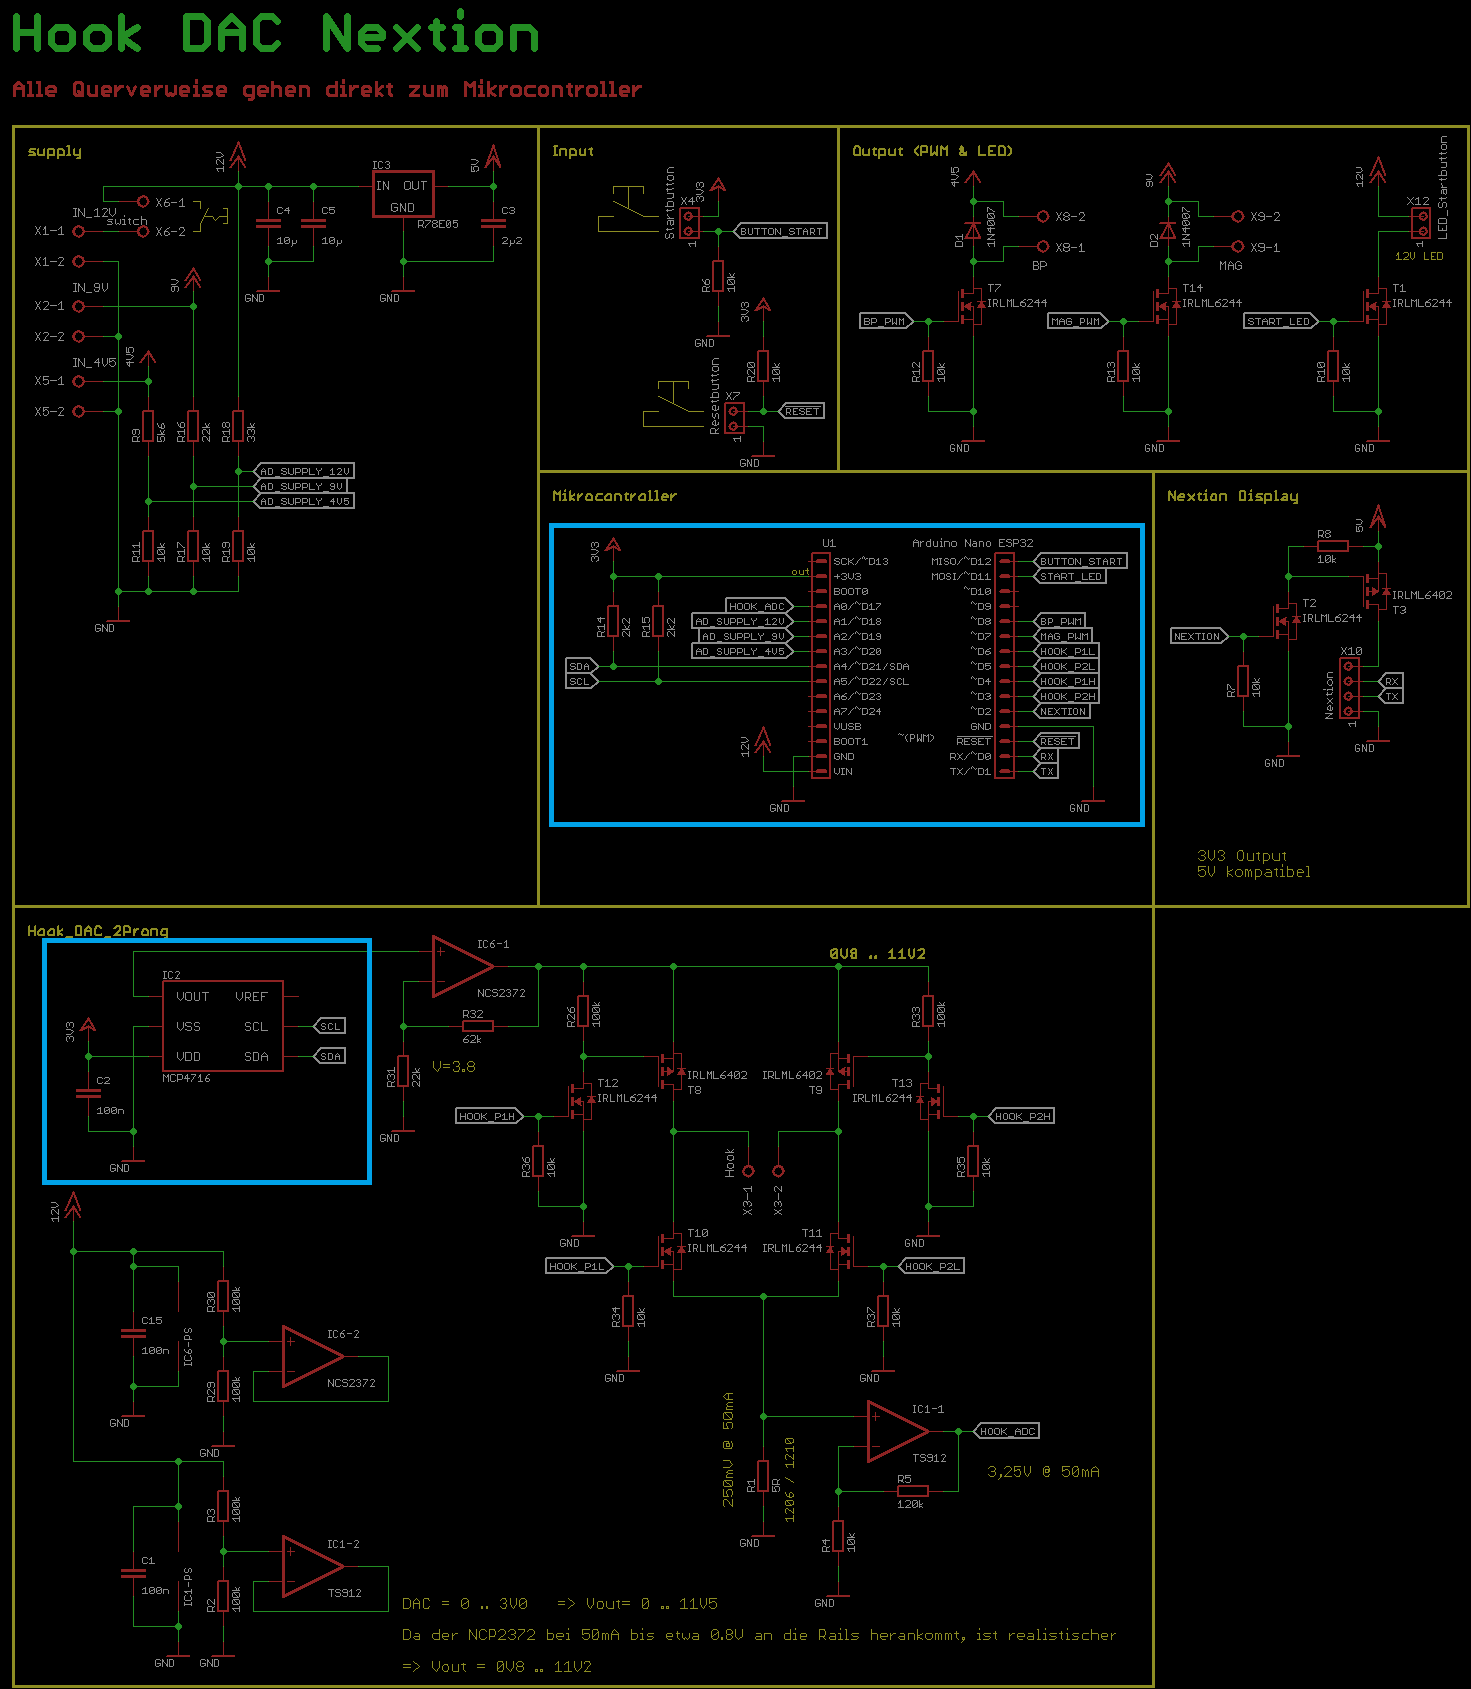1471x1689 pixels.
Task: Click the X3-1 Hook output pad
Action: pyautogui.click(x=748, y=1170)
